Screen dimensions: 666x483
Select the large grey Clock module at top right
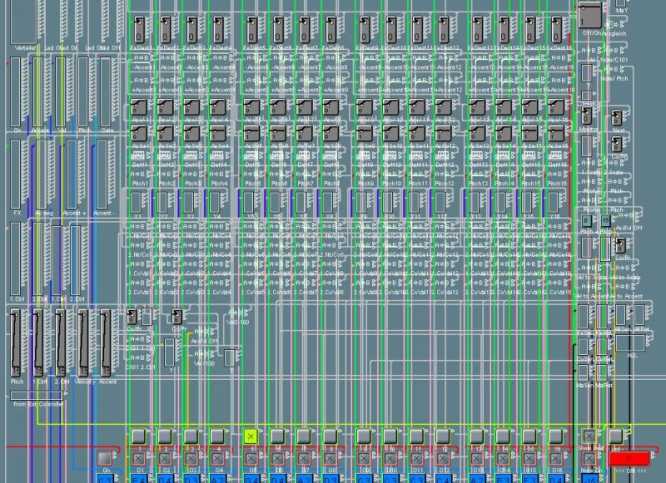pyautogui.click(x=590, y=15)
